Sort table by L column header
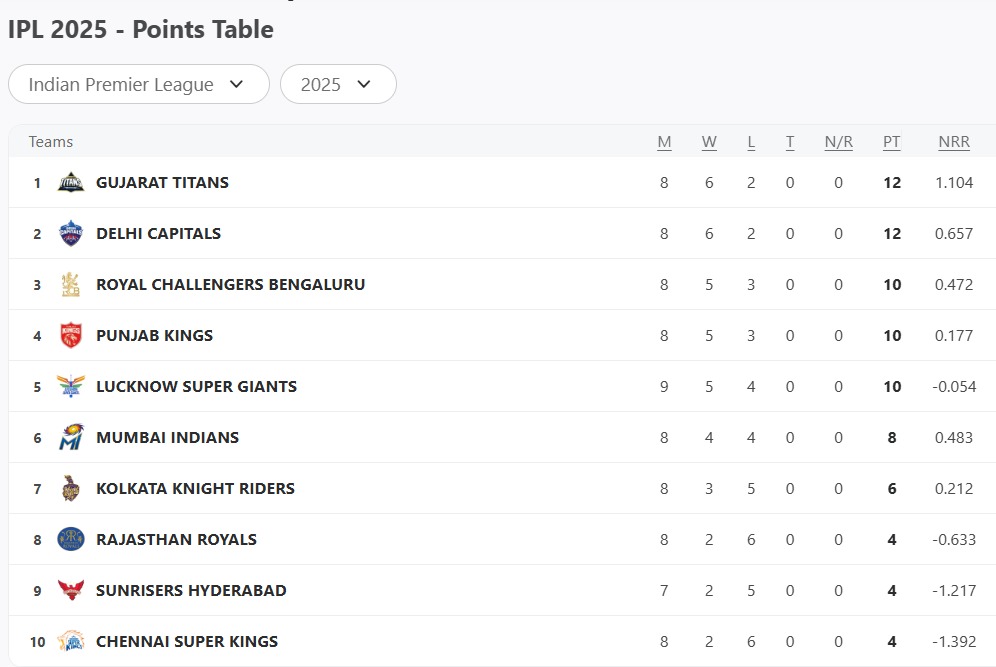The width and height of the screenshot is (996, 667). coord(751,142)
